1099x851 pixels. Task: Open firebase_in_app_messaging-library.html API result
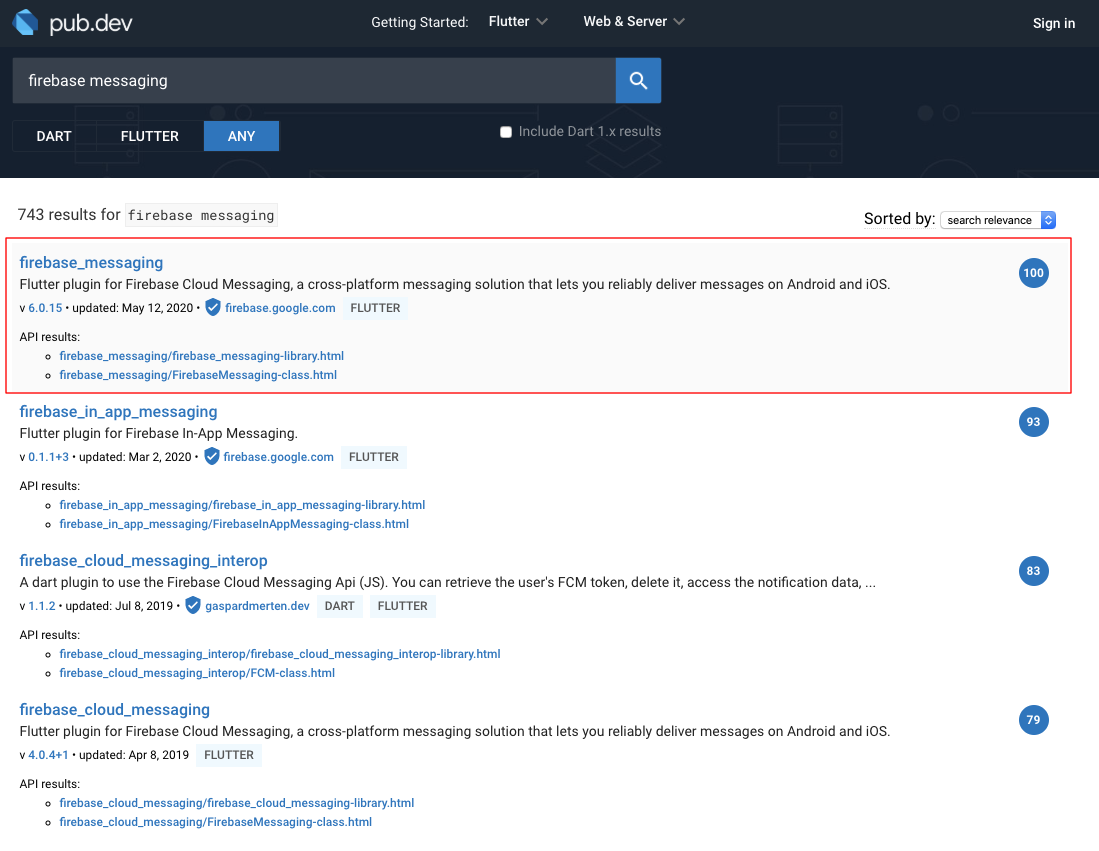point(243,505)
